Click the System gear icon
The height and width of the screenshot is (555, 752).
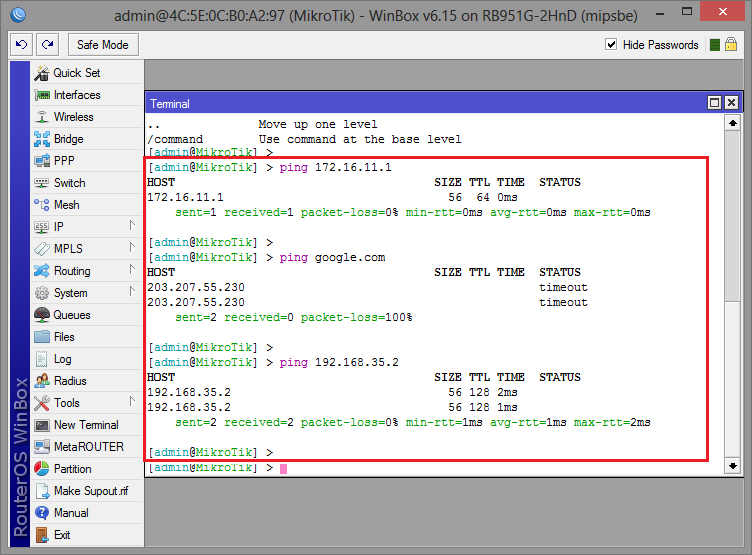click(42, 293)
